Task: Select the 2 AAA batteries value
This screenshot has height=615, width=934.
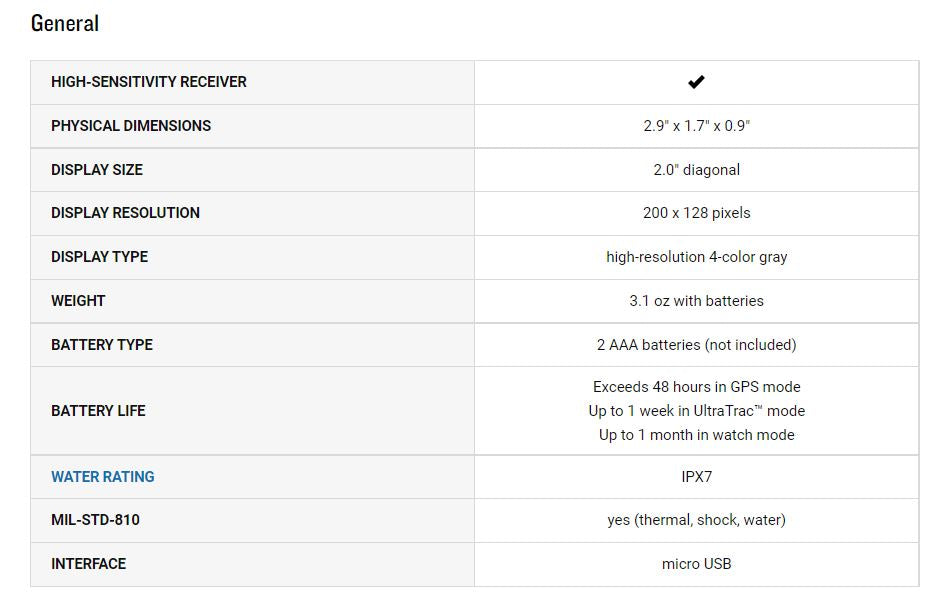Action: tap(696, 345)
